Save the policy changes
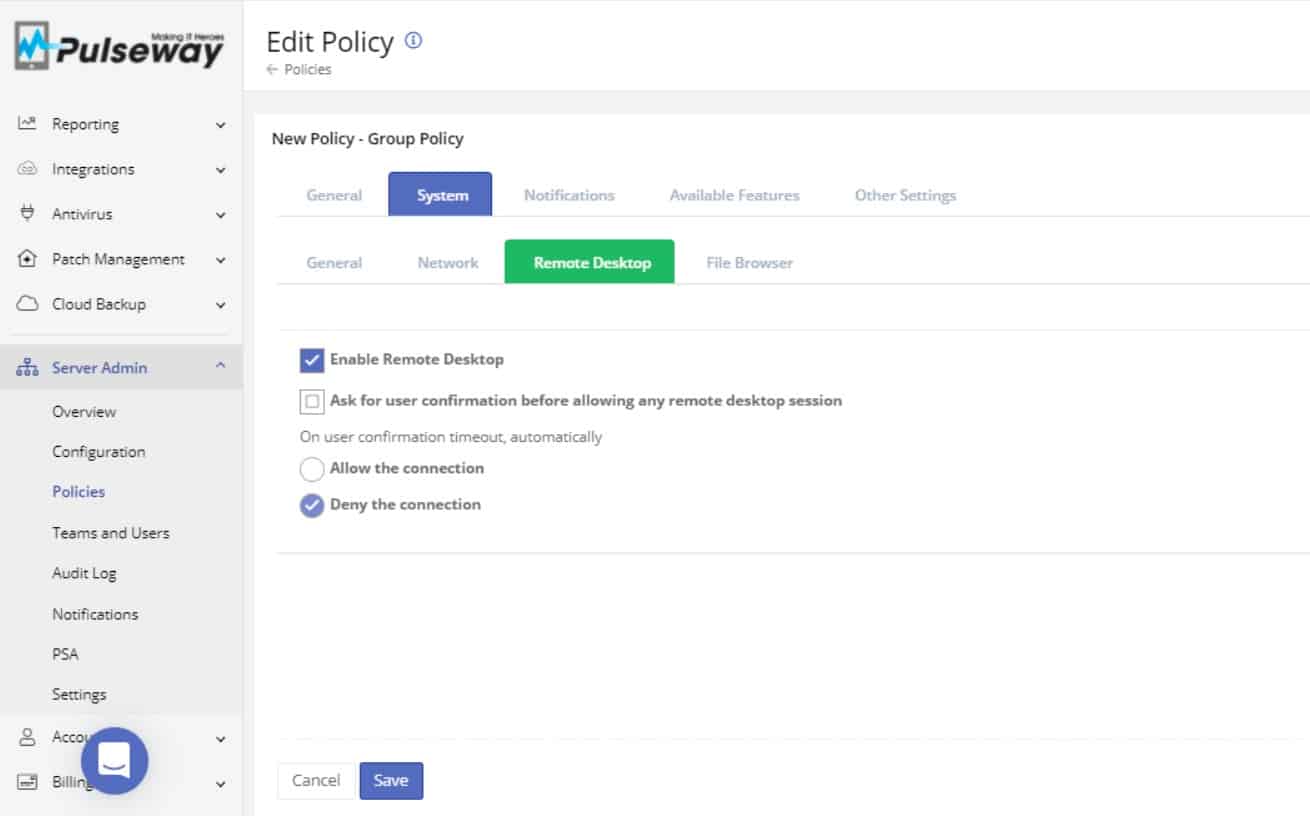 click(391, 781)
